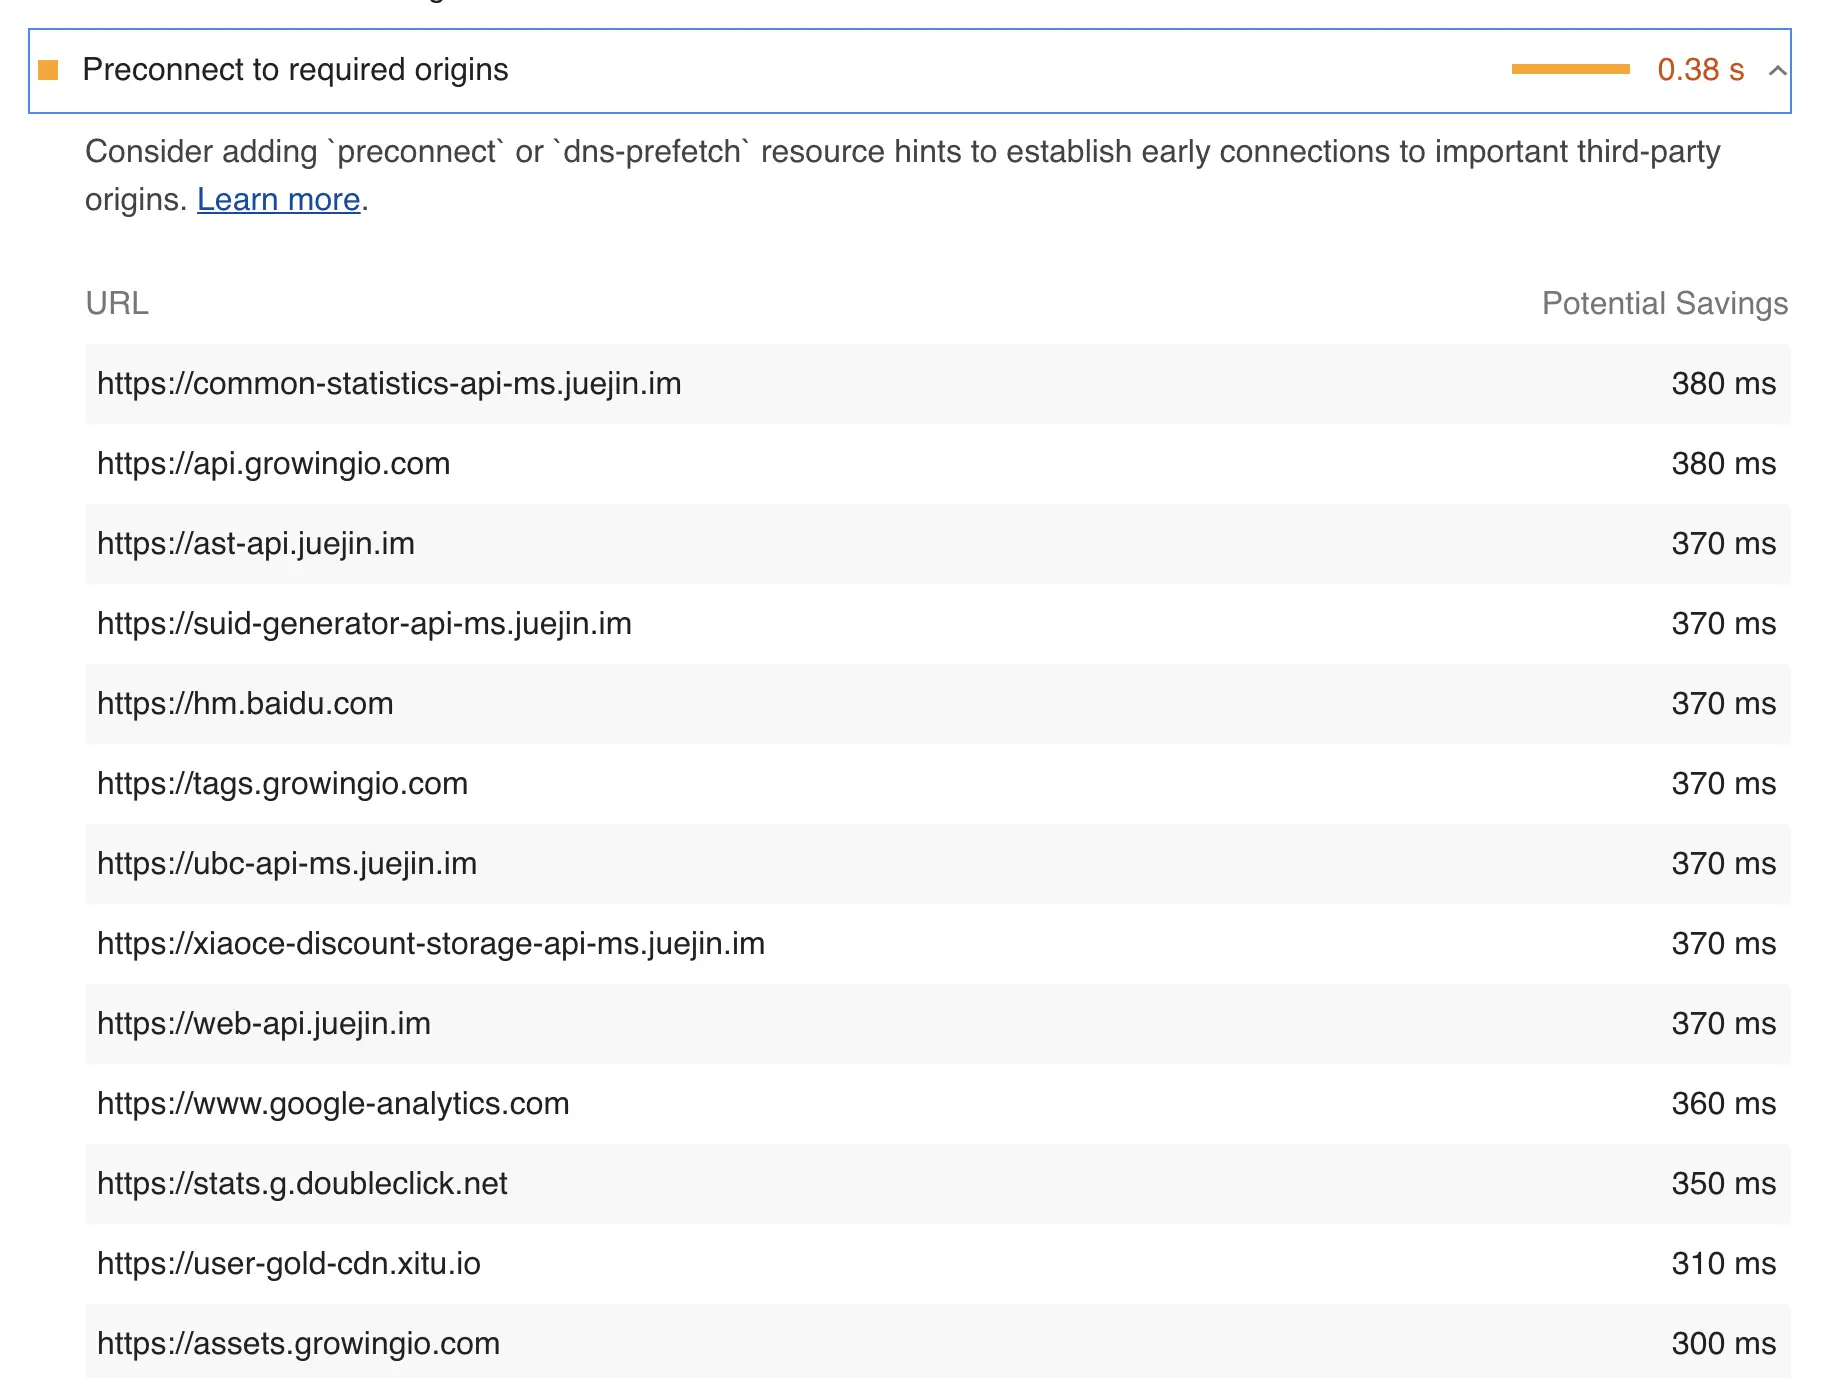Click 370 ms savings for ast-api.juejin.im row

coord(1723,544)
